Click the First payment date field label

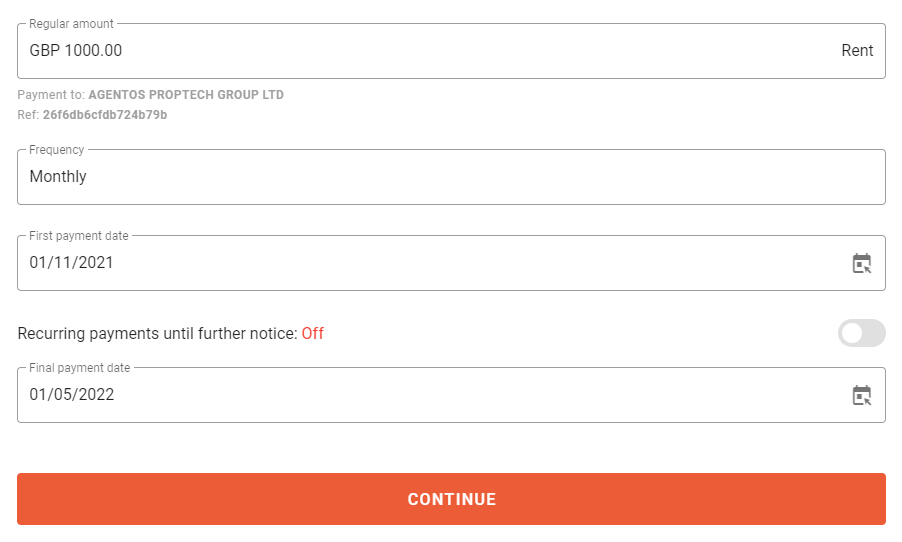pyautogui.click(x=79, y=236)
